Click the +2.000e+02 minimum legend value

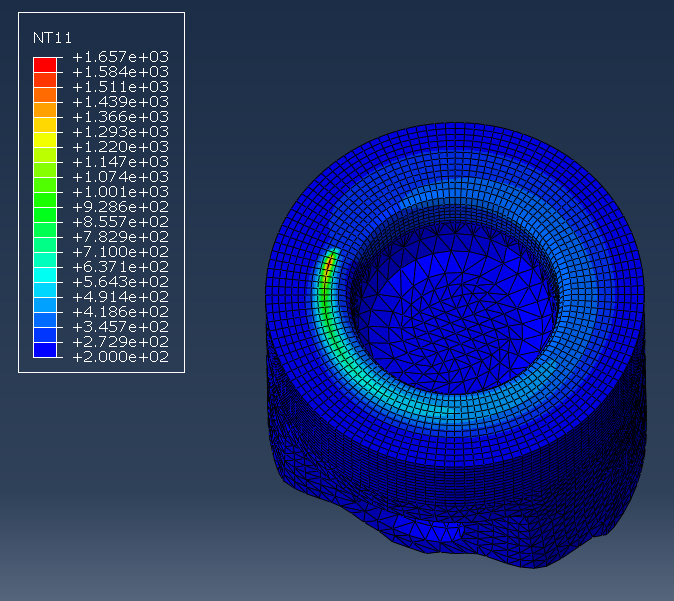coord(120,357)
